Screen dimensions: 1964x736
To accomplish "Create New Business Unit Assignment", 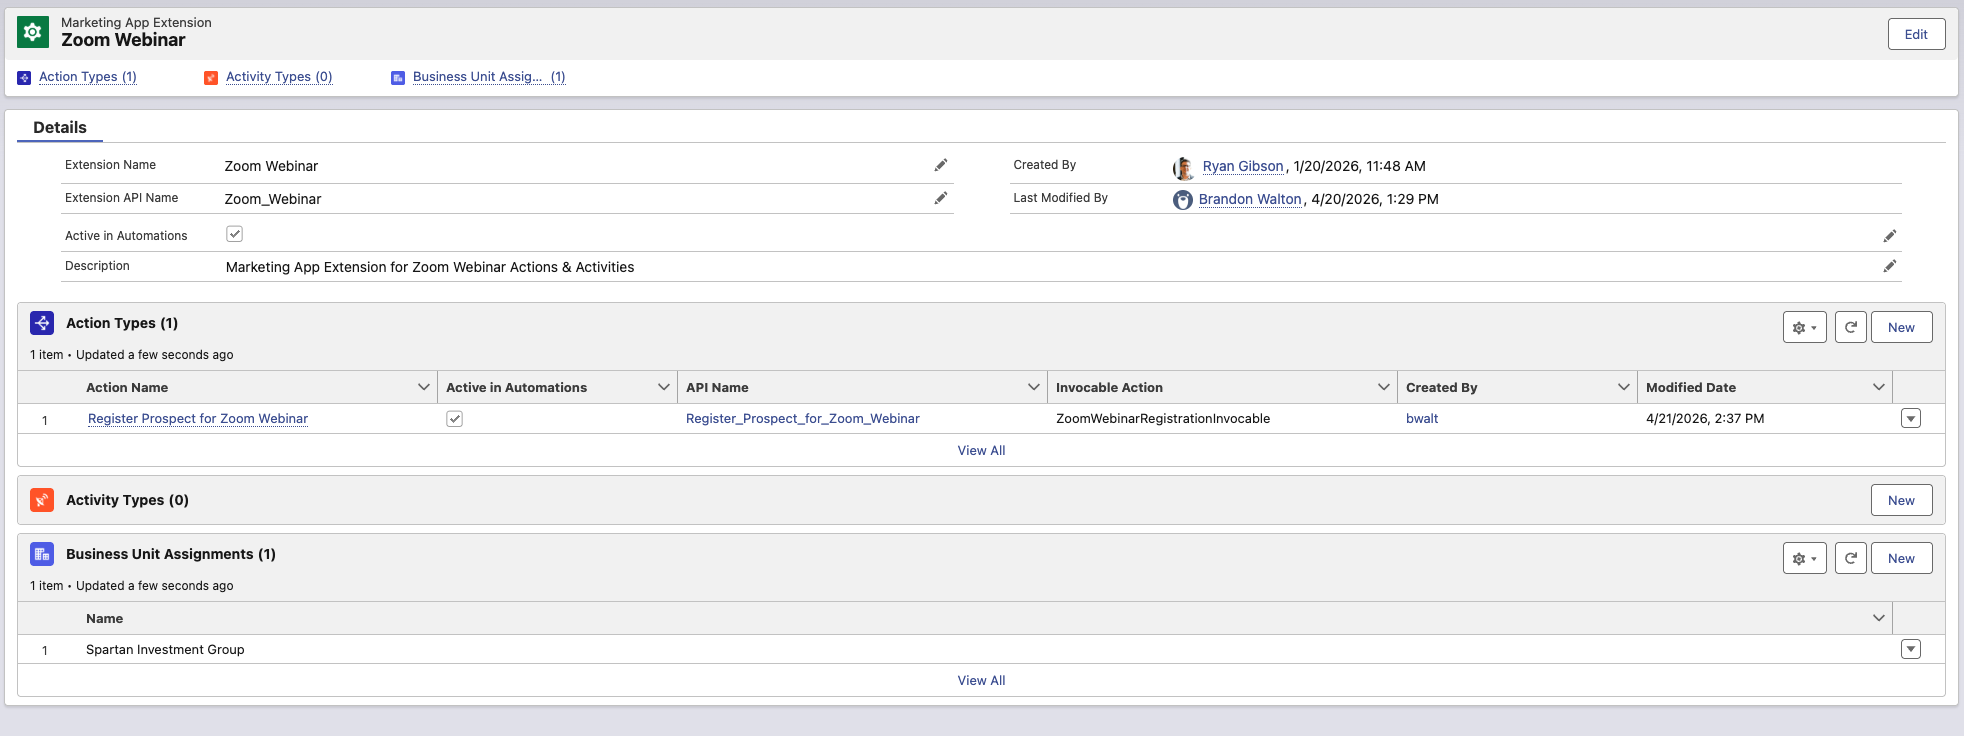I will (x=1901, y=558).
